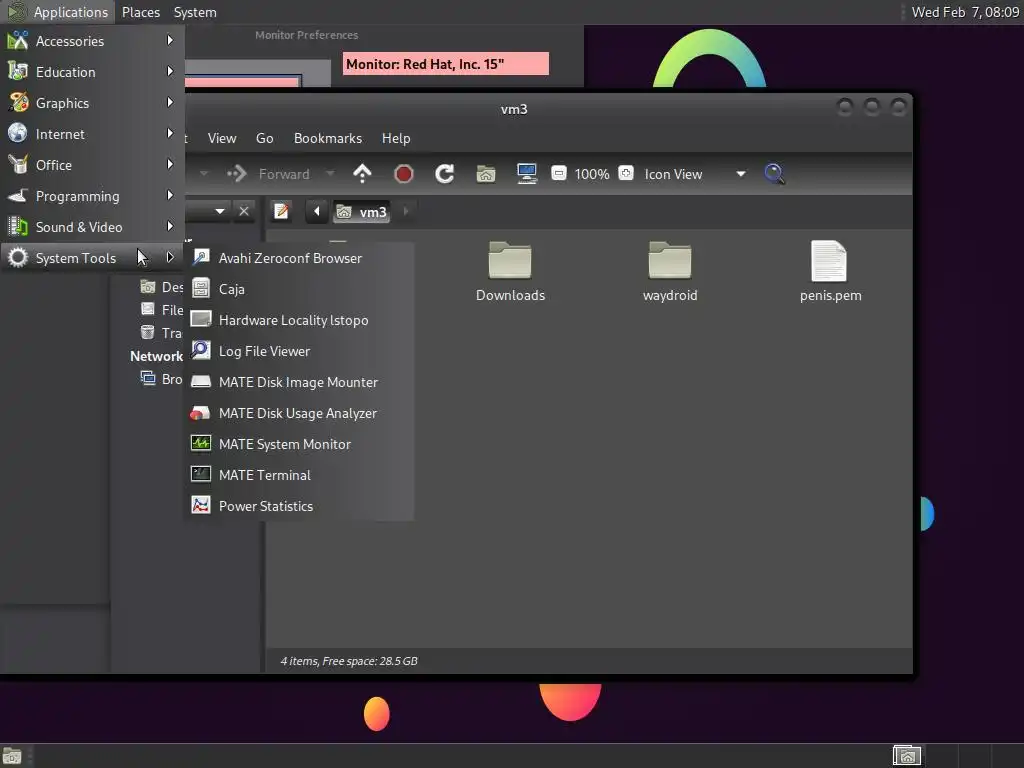Launch MATE System Monitor
1024x768 pixels.
pos(300,444)
